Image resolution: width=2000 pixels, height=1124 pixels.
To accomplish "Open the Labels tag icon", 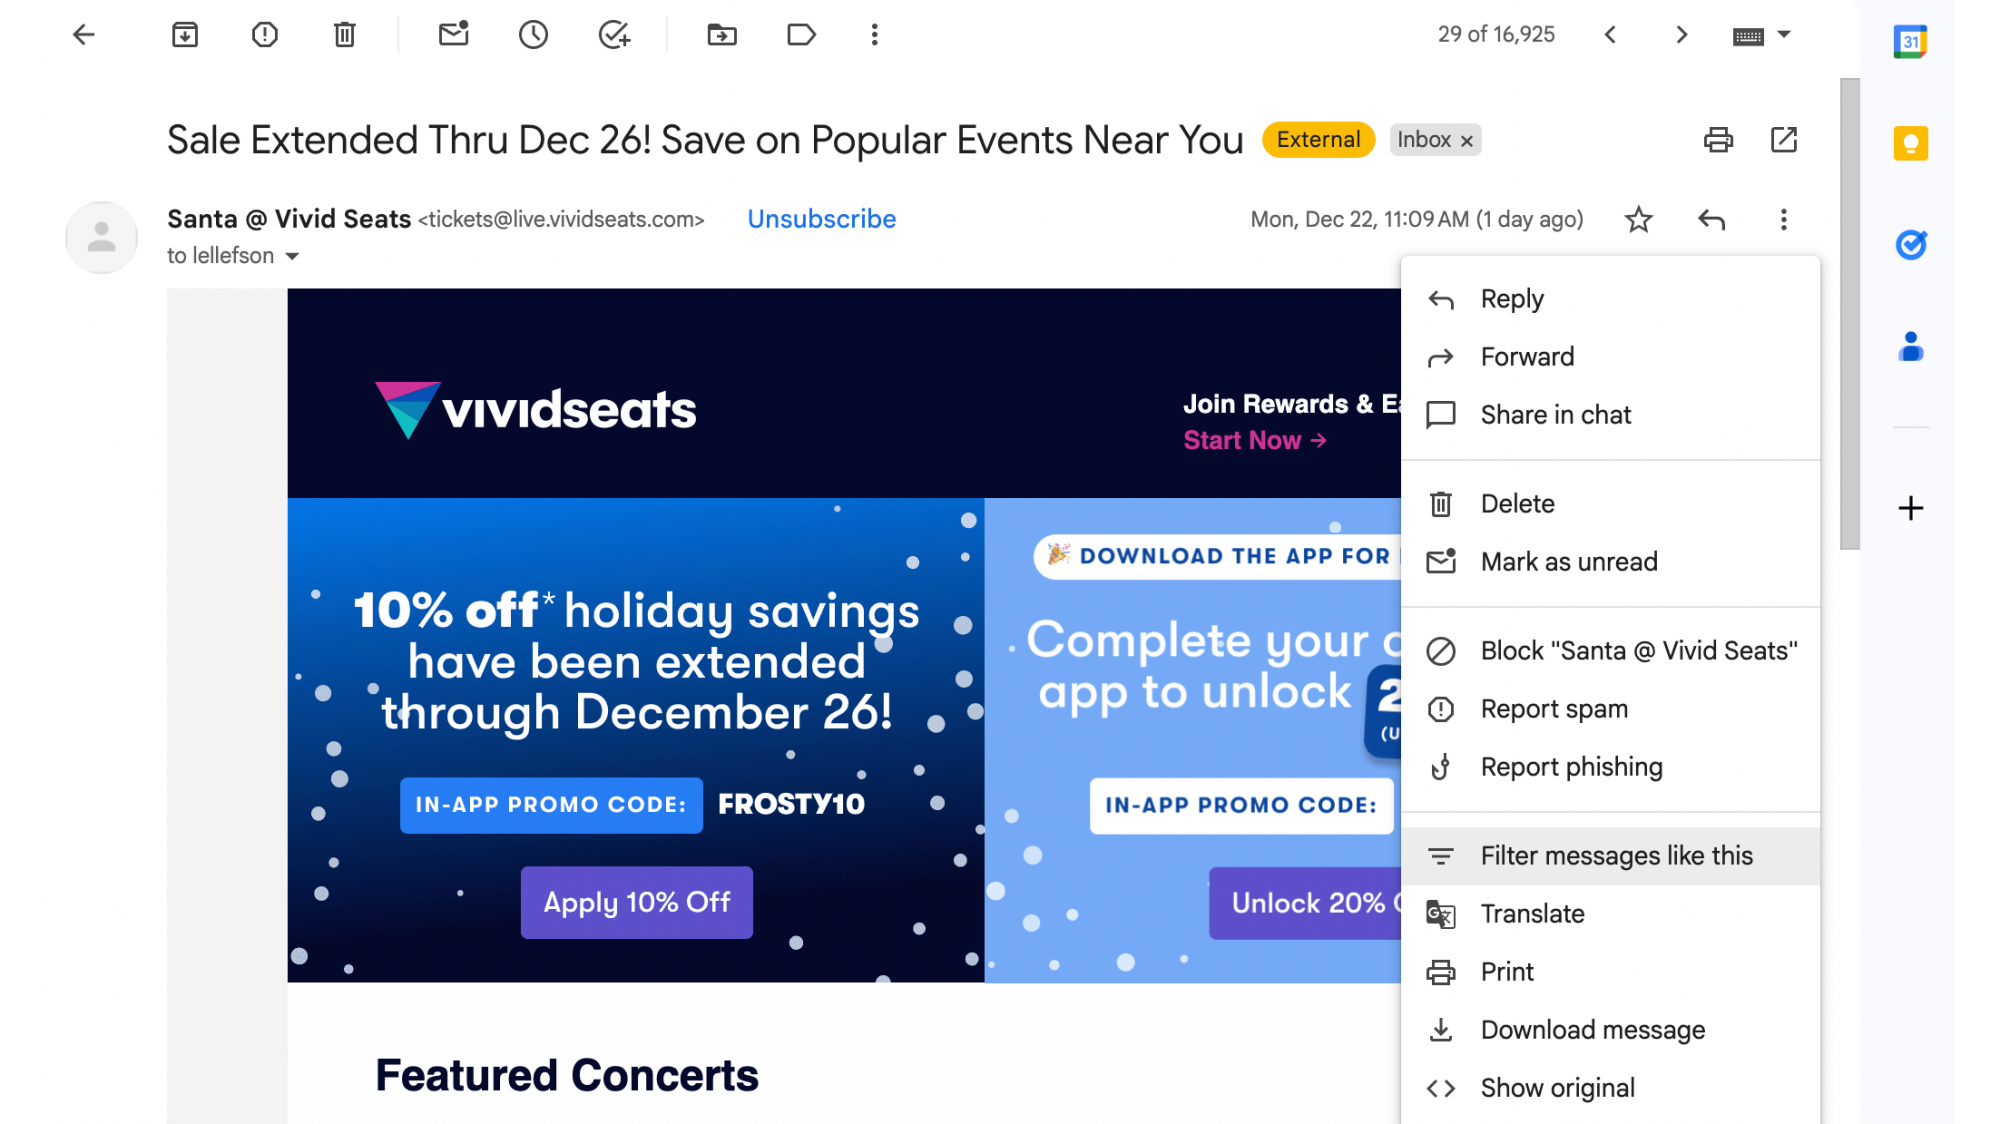I will (801, 35).
